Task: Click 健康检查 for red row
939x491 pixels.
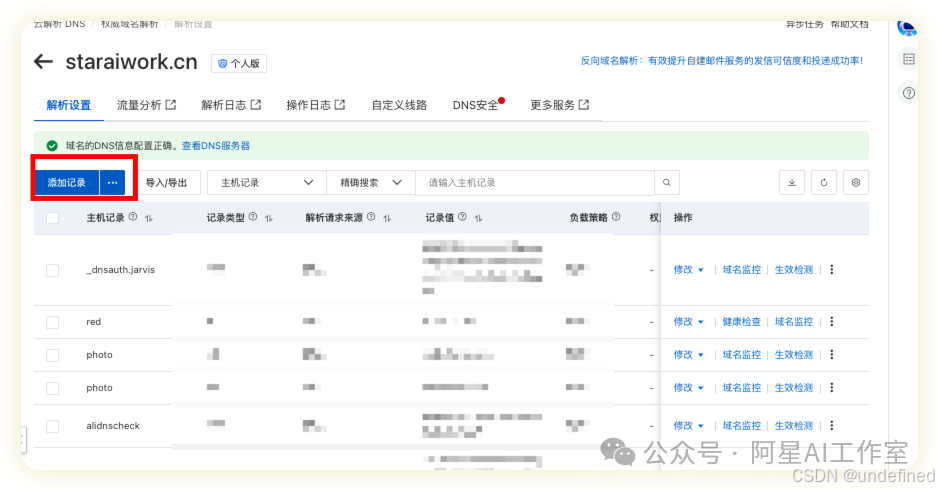Action: pos(741,322)
